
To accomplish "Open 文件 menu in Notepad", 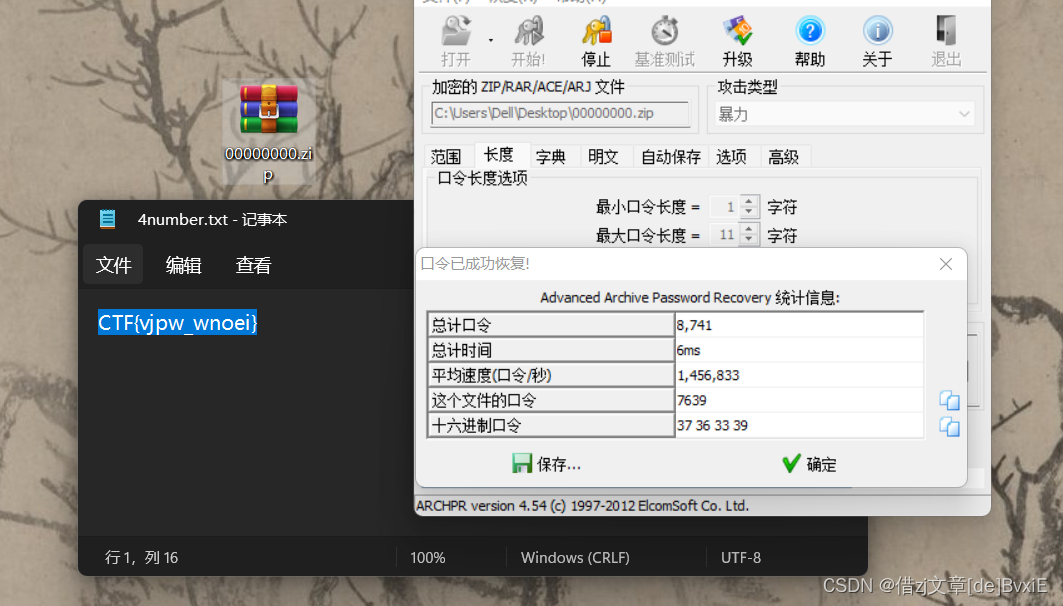I will (x=113, y=265).
